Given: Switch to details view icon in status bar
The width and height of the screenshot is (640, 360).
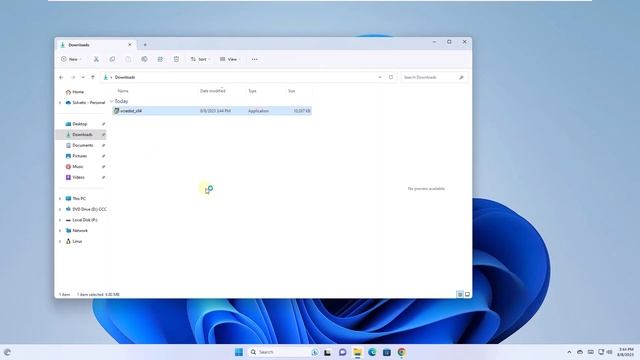Looking at the screenshot, I should pyautogui.click(x=460, y=294).
